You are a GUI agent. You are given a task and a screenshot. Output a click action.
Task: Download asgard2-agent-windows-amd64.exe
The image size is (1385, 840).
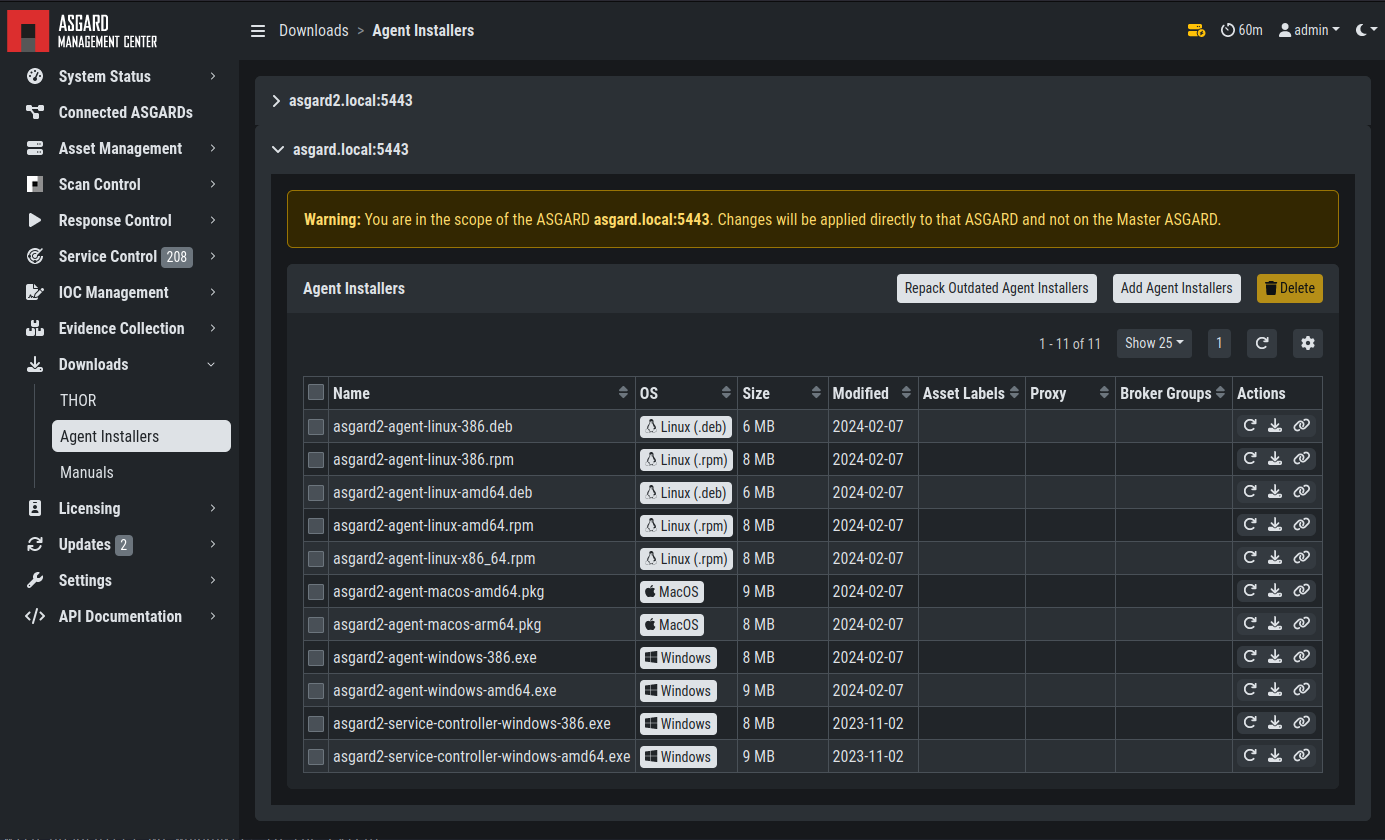click(x=1275, y=690)
